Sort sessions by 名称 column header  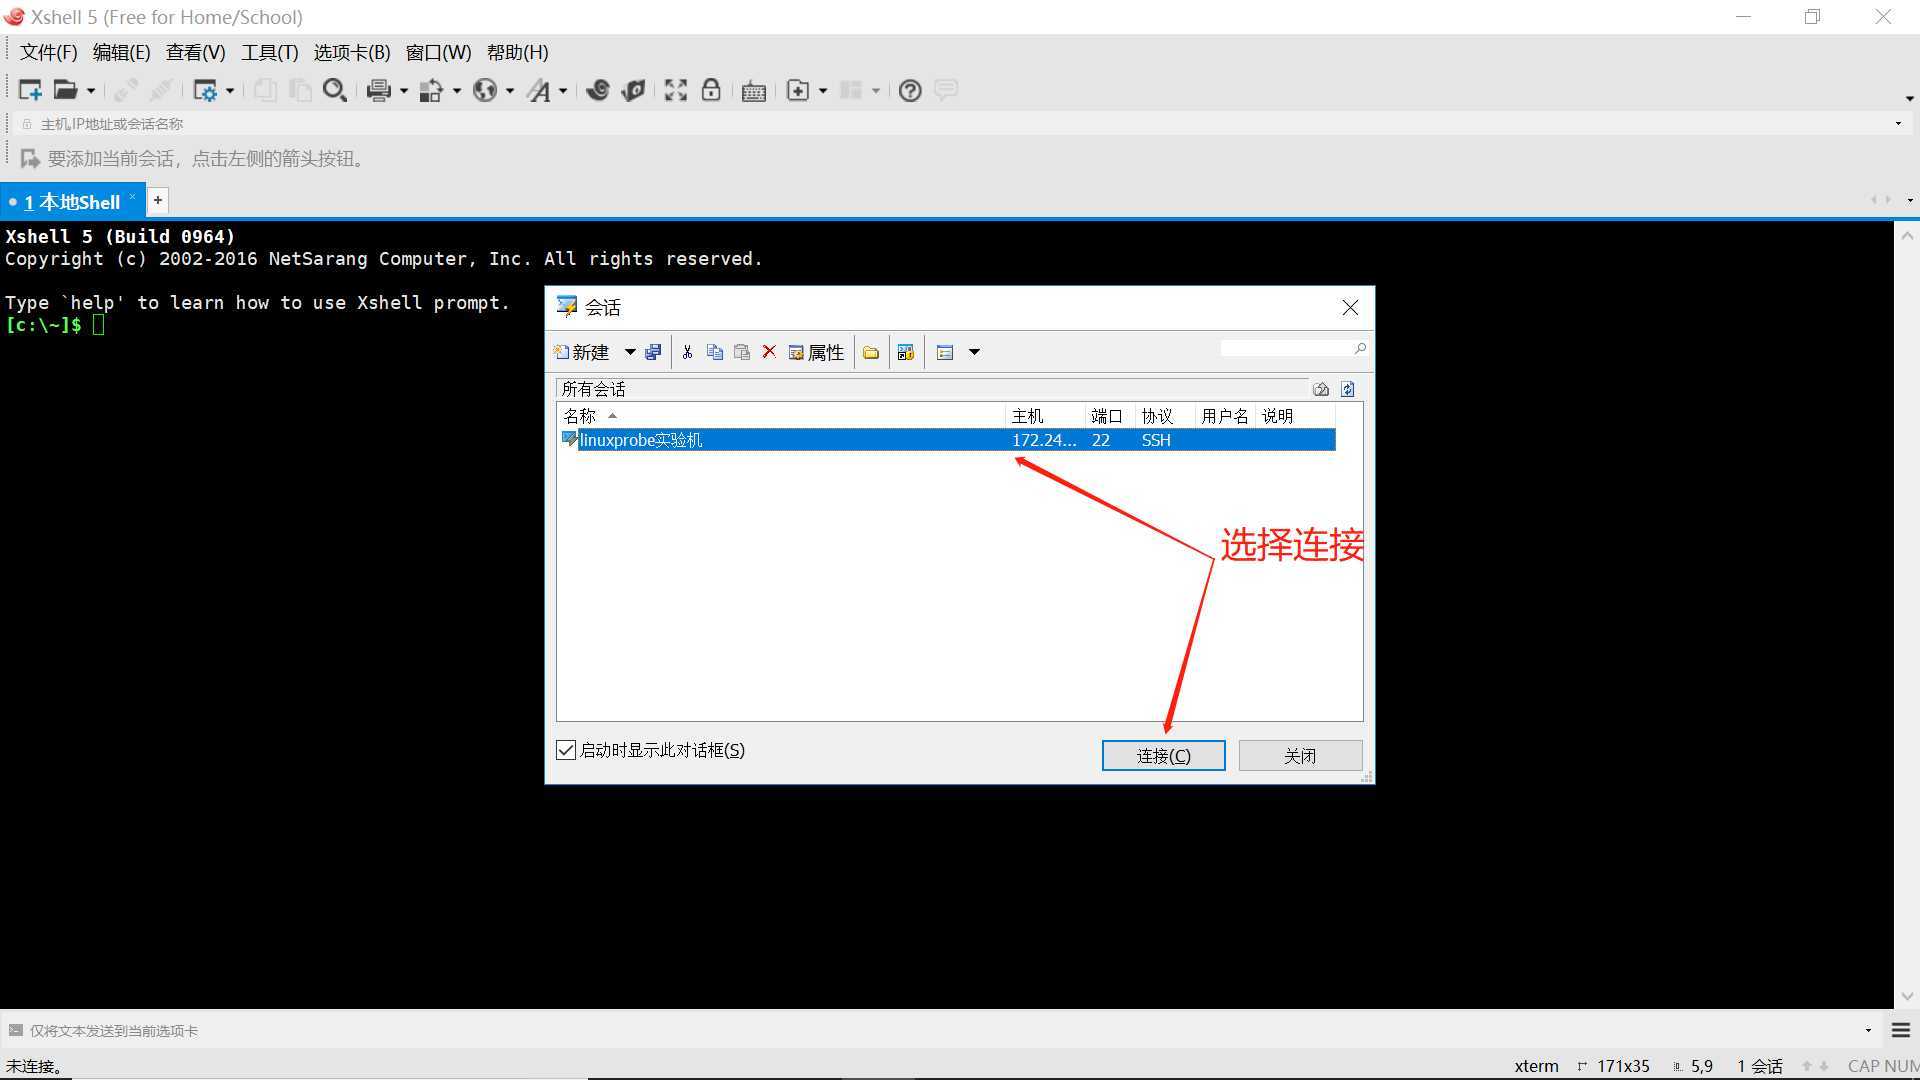[x=781, y=416]
